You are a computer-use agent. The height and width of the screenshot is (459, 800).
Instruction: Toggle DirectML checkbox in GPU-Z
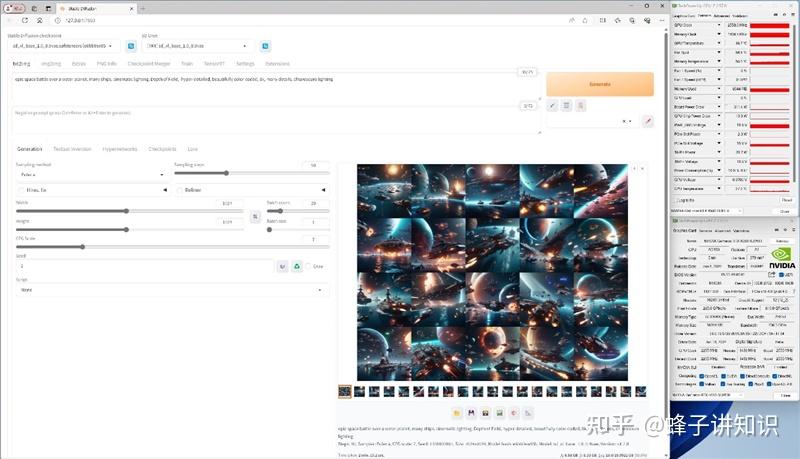[x=776, y=376]
